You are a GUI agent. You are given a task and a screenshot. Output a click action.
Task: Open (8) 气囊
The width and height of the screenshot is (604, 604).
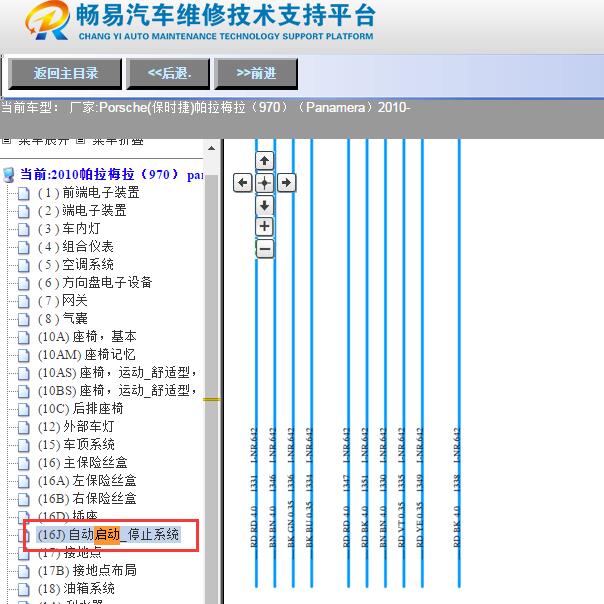point(62,319)
